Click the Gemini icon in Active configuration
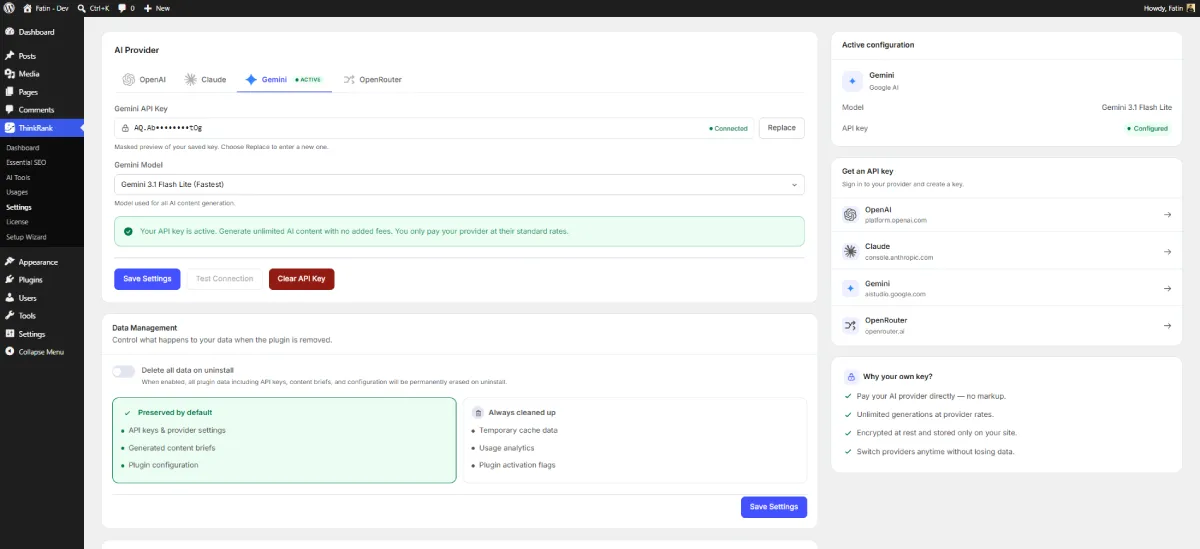Viewport: 1200px width, 549px height. pos(852,81)
